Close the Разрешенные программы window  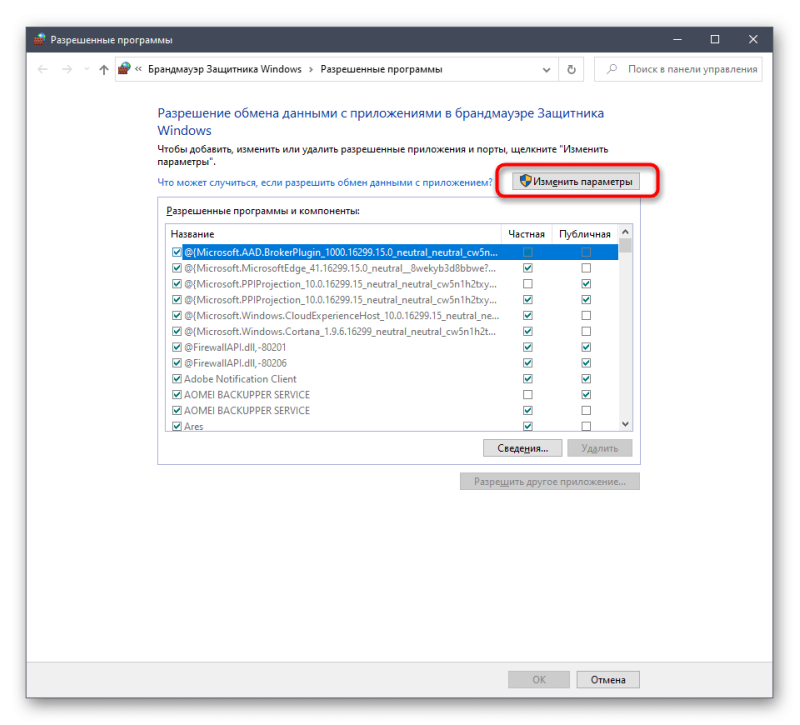click(x=753, y=39)
